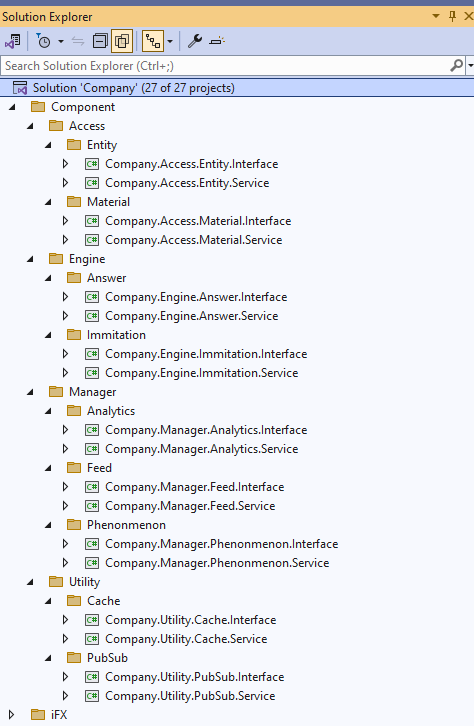Select the Phenonmenon folder
This screenshot has height=726, width=474.
[126, 525]
